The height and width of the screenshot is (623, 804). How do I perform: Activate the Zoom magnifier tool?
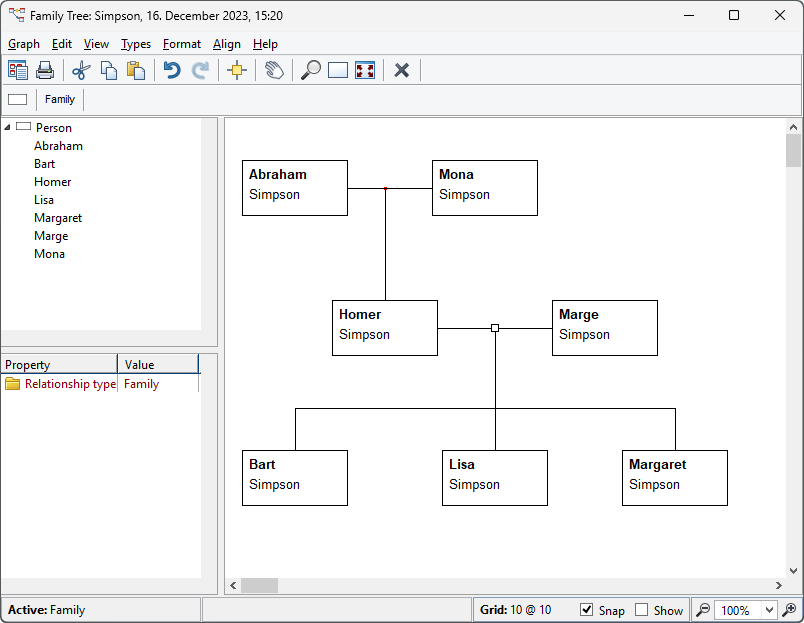point(310,70)
